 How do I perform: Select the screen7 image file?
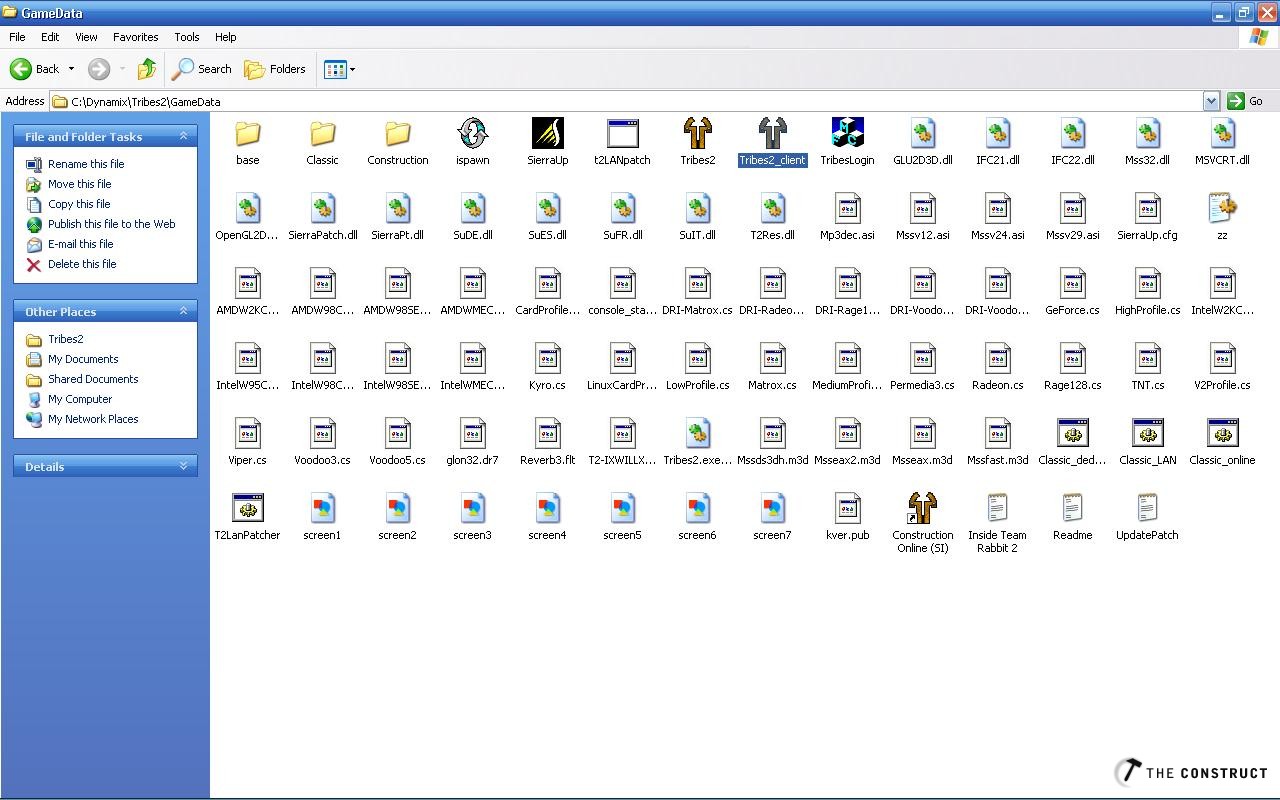[x=772, y=508]
